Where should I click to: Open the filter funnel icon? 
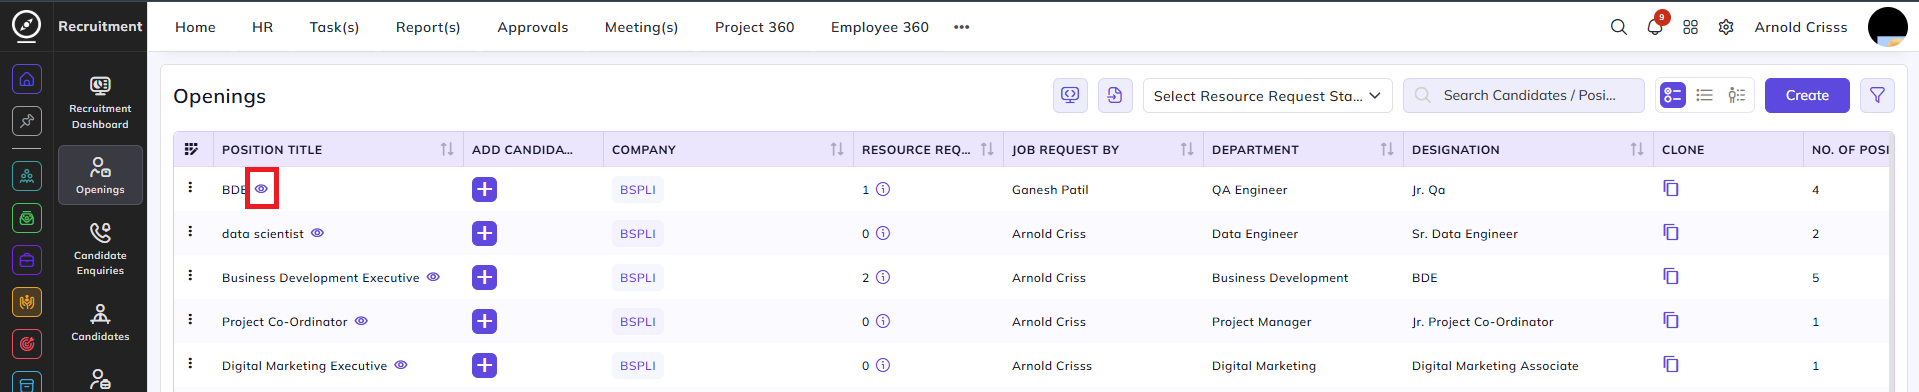coord(1877,95)
